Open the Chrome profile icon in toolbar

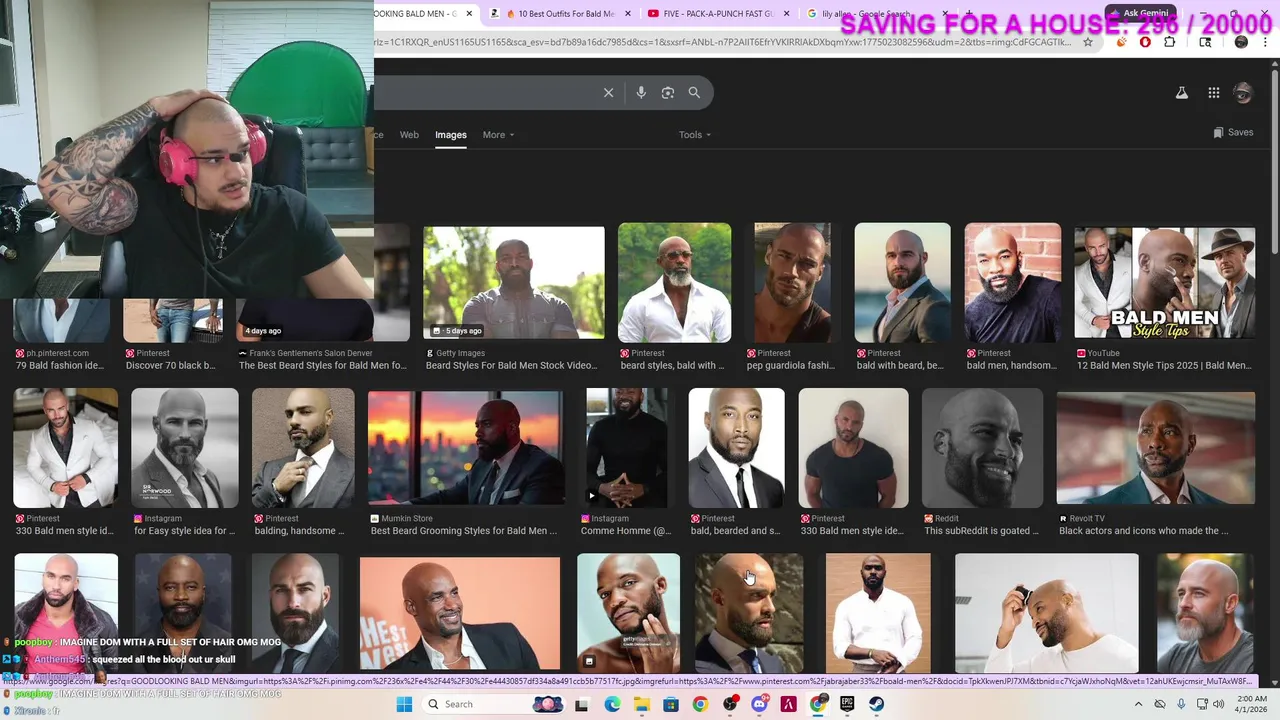click(1241, 42)
